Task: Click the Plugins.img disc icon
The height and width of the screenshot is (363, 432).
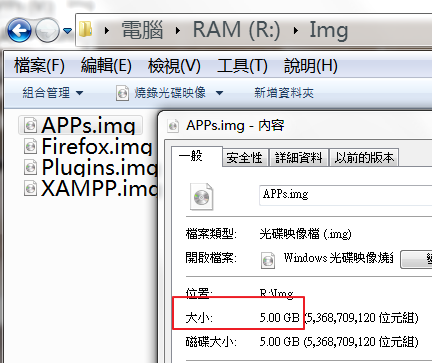Action: 30,167
